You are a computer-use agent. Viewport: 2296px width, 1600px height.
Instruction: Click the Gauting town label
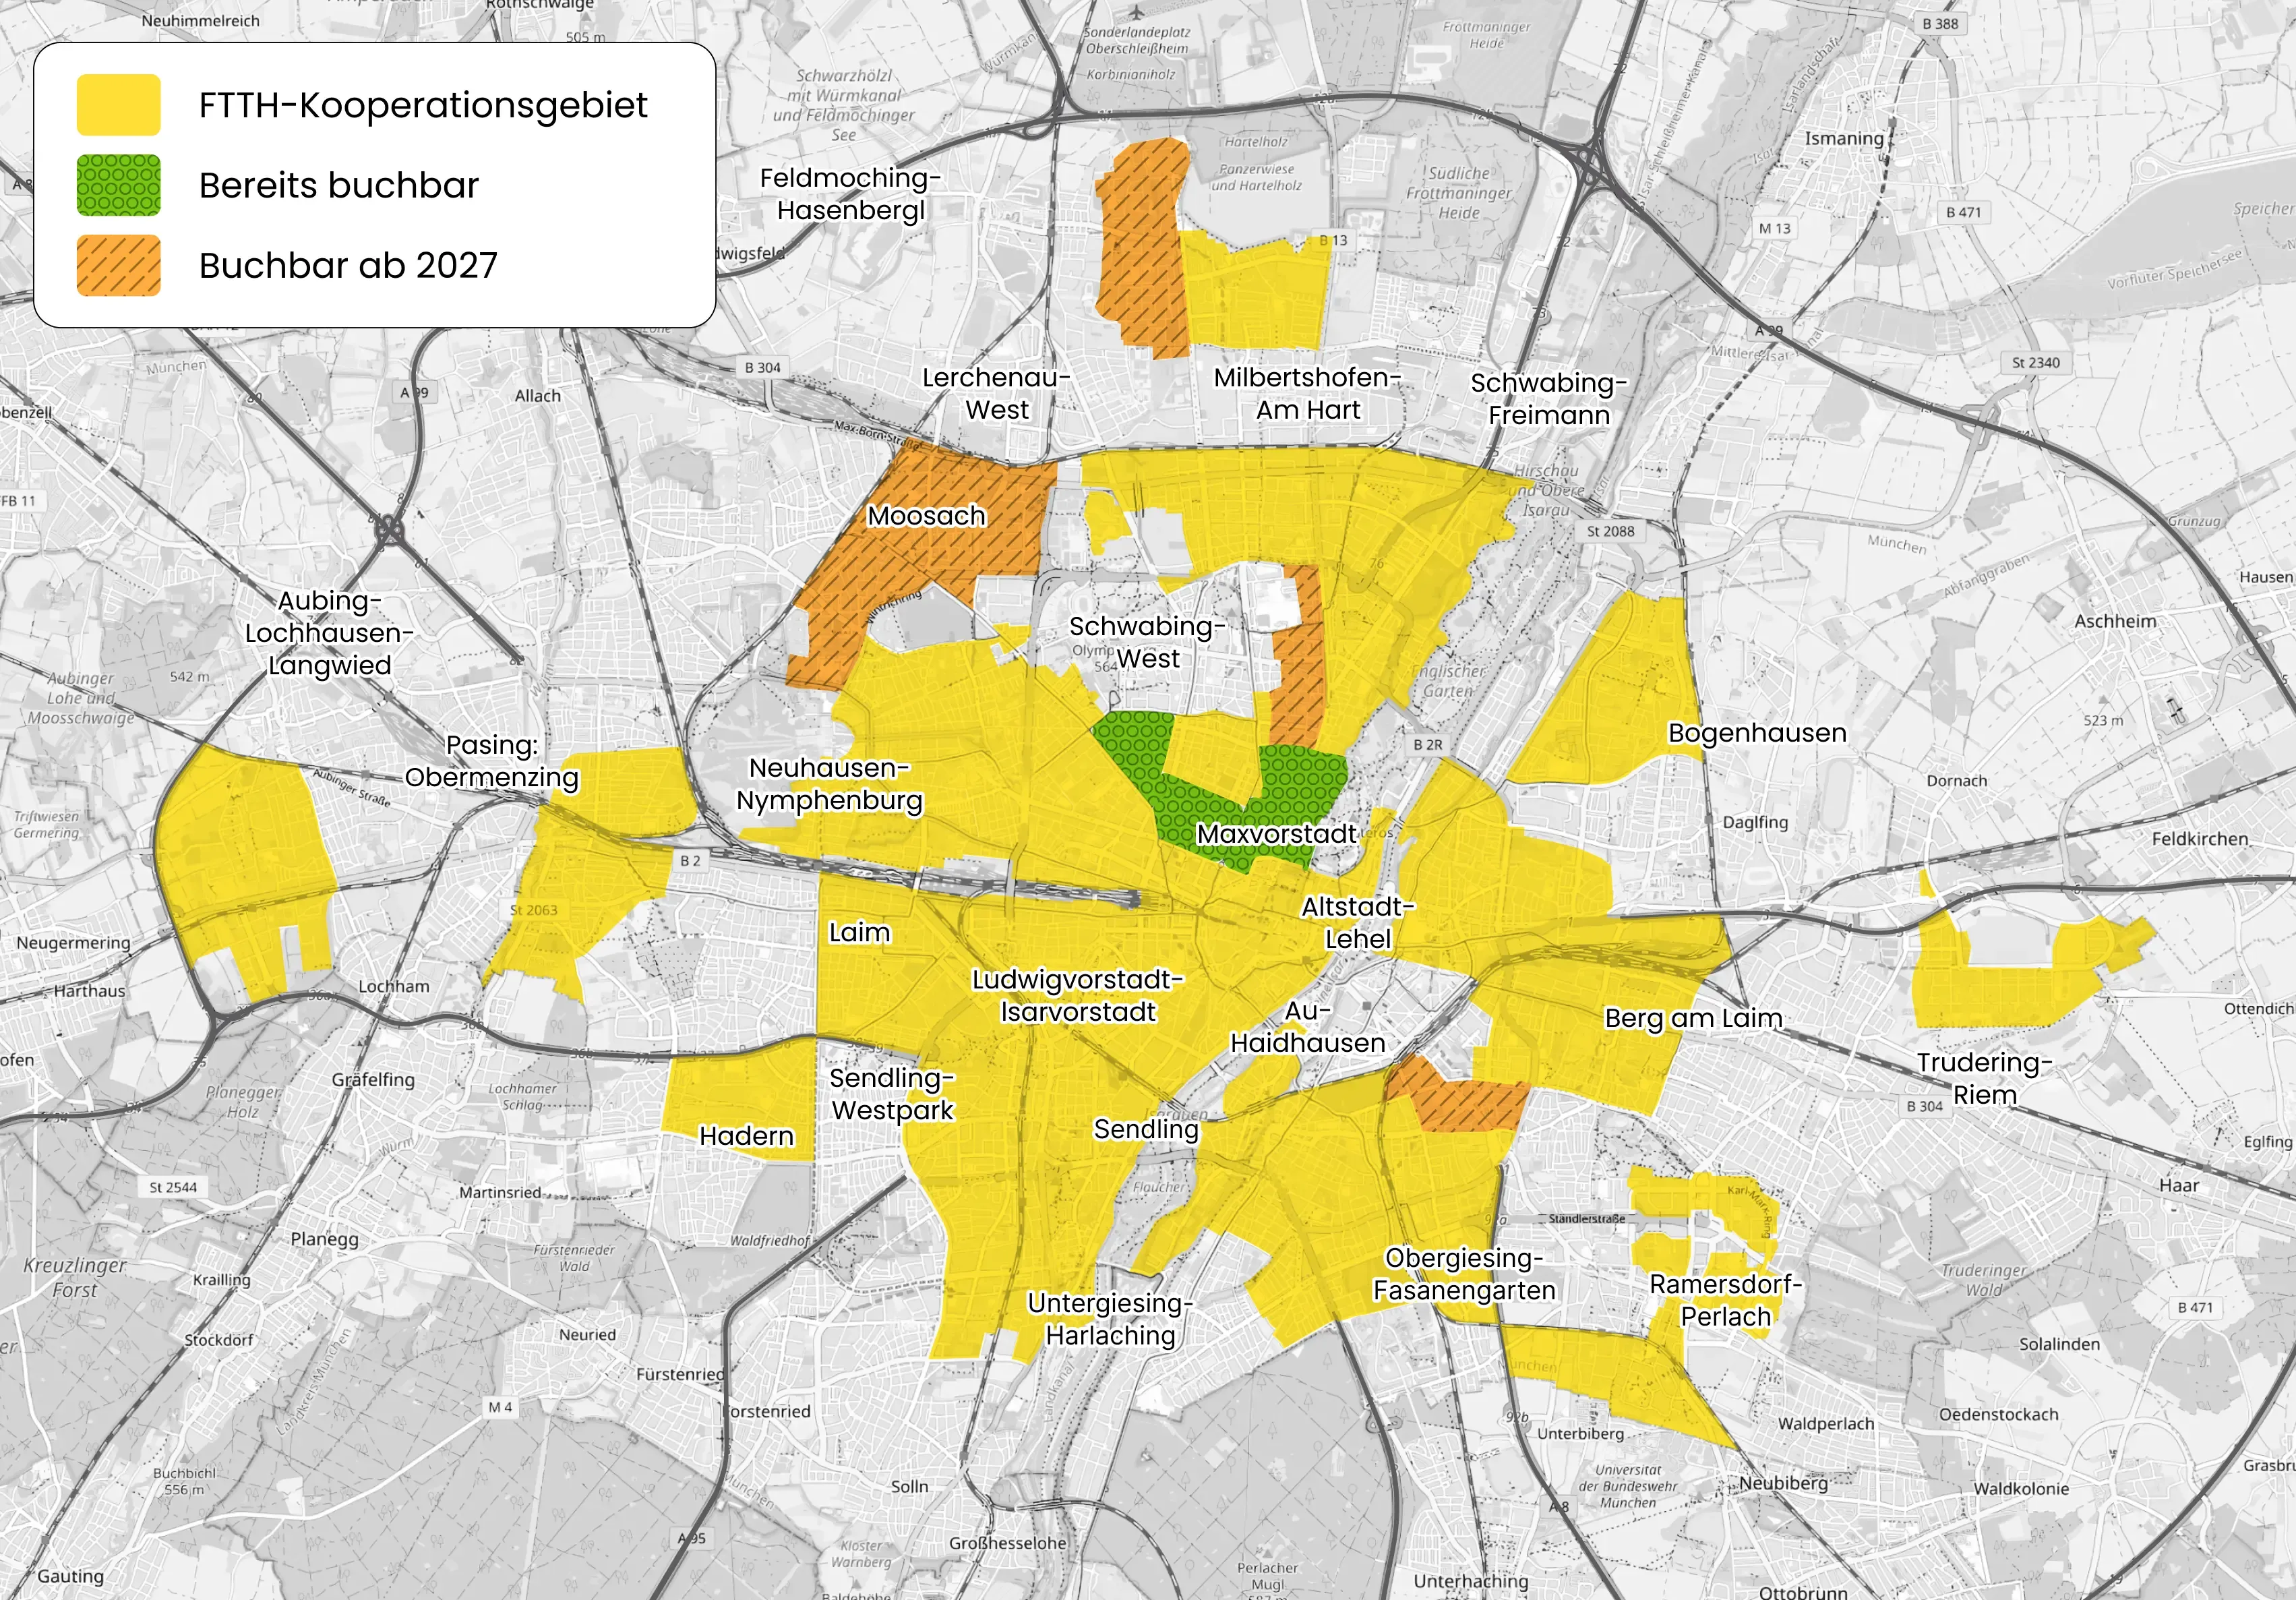click(70, 1576)
